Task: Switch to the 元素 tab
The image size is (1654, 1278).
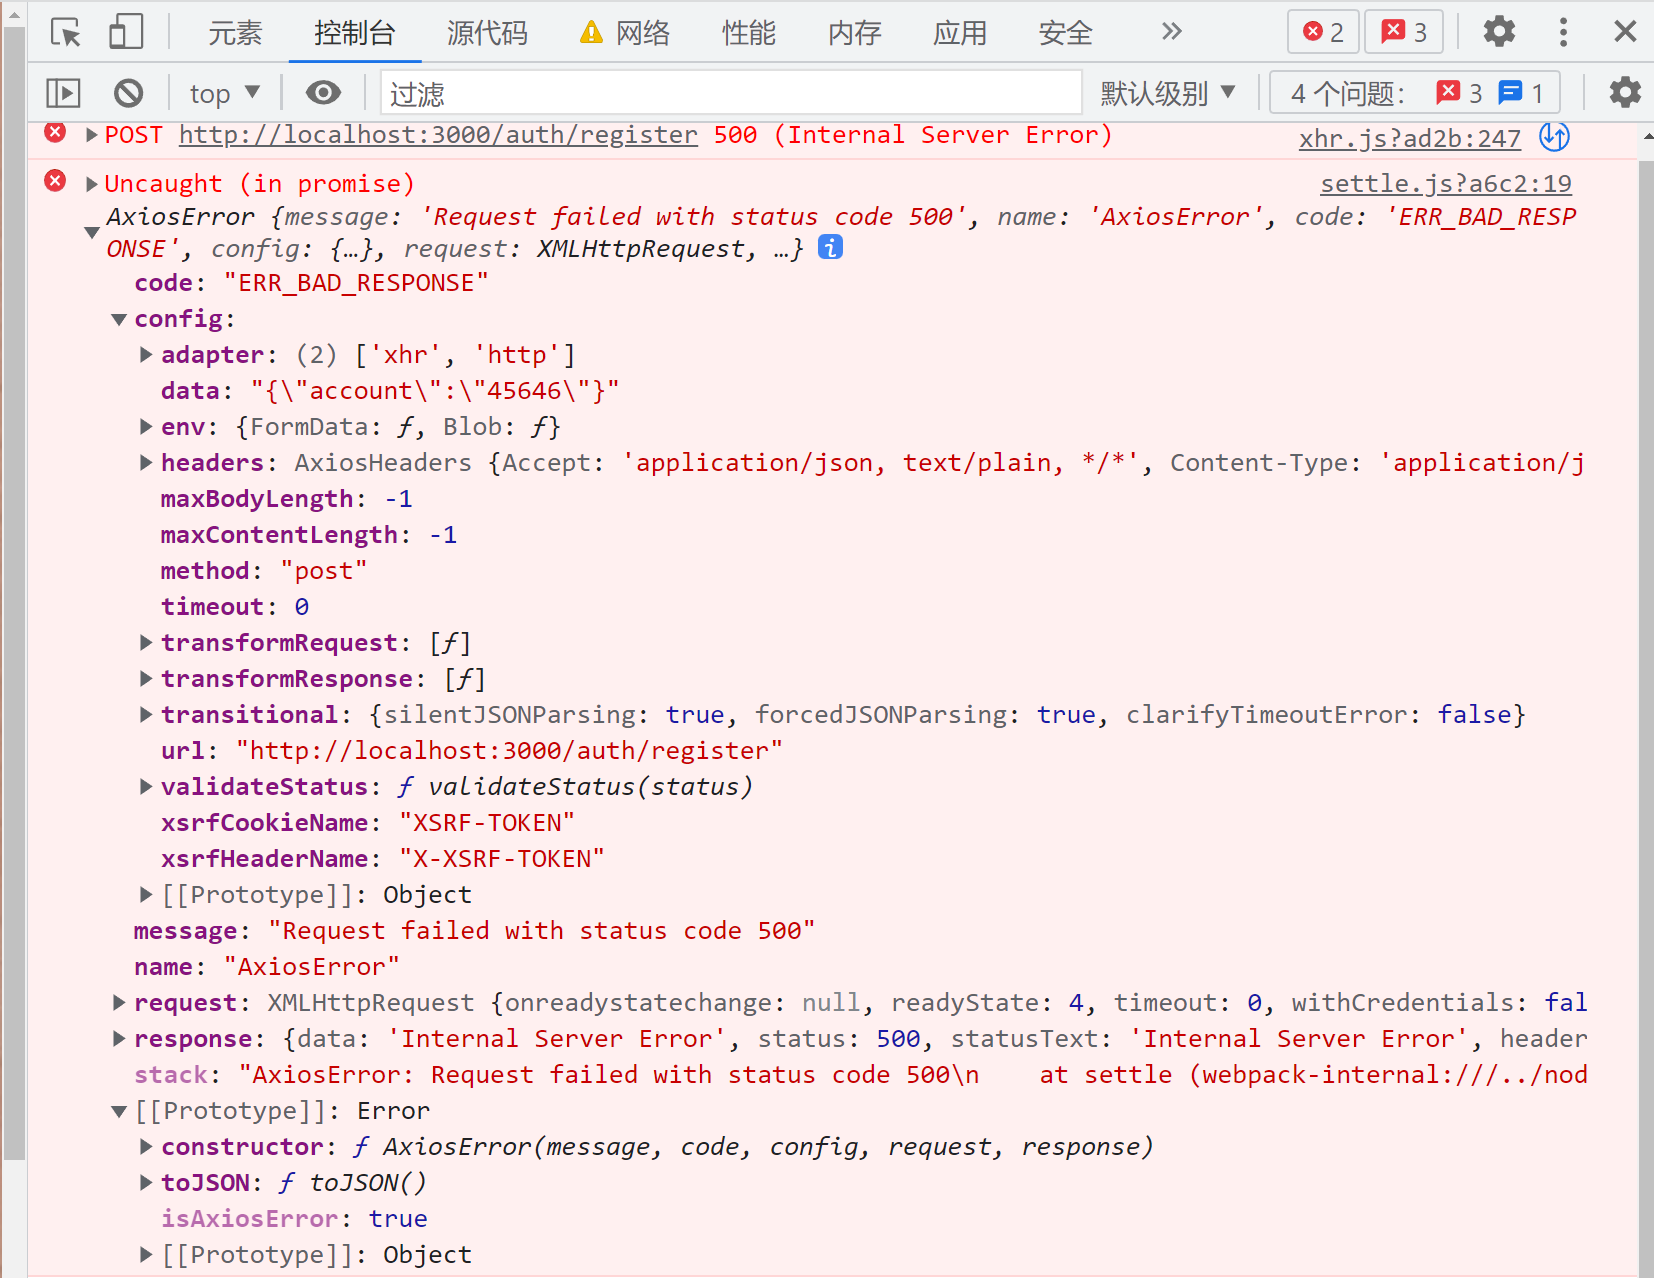Action: tap(235, 33)
